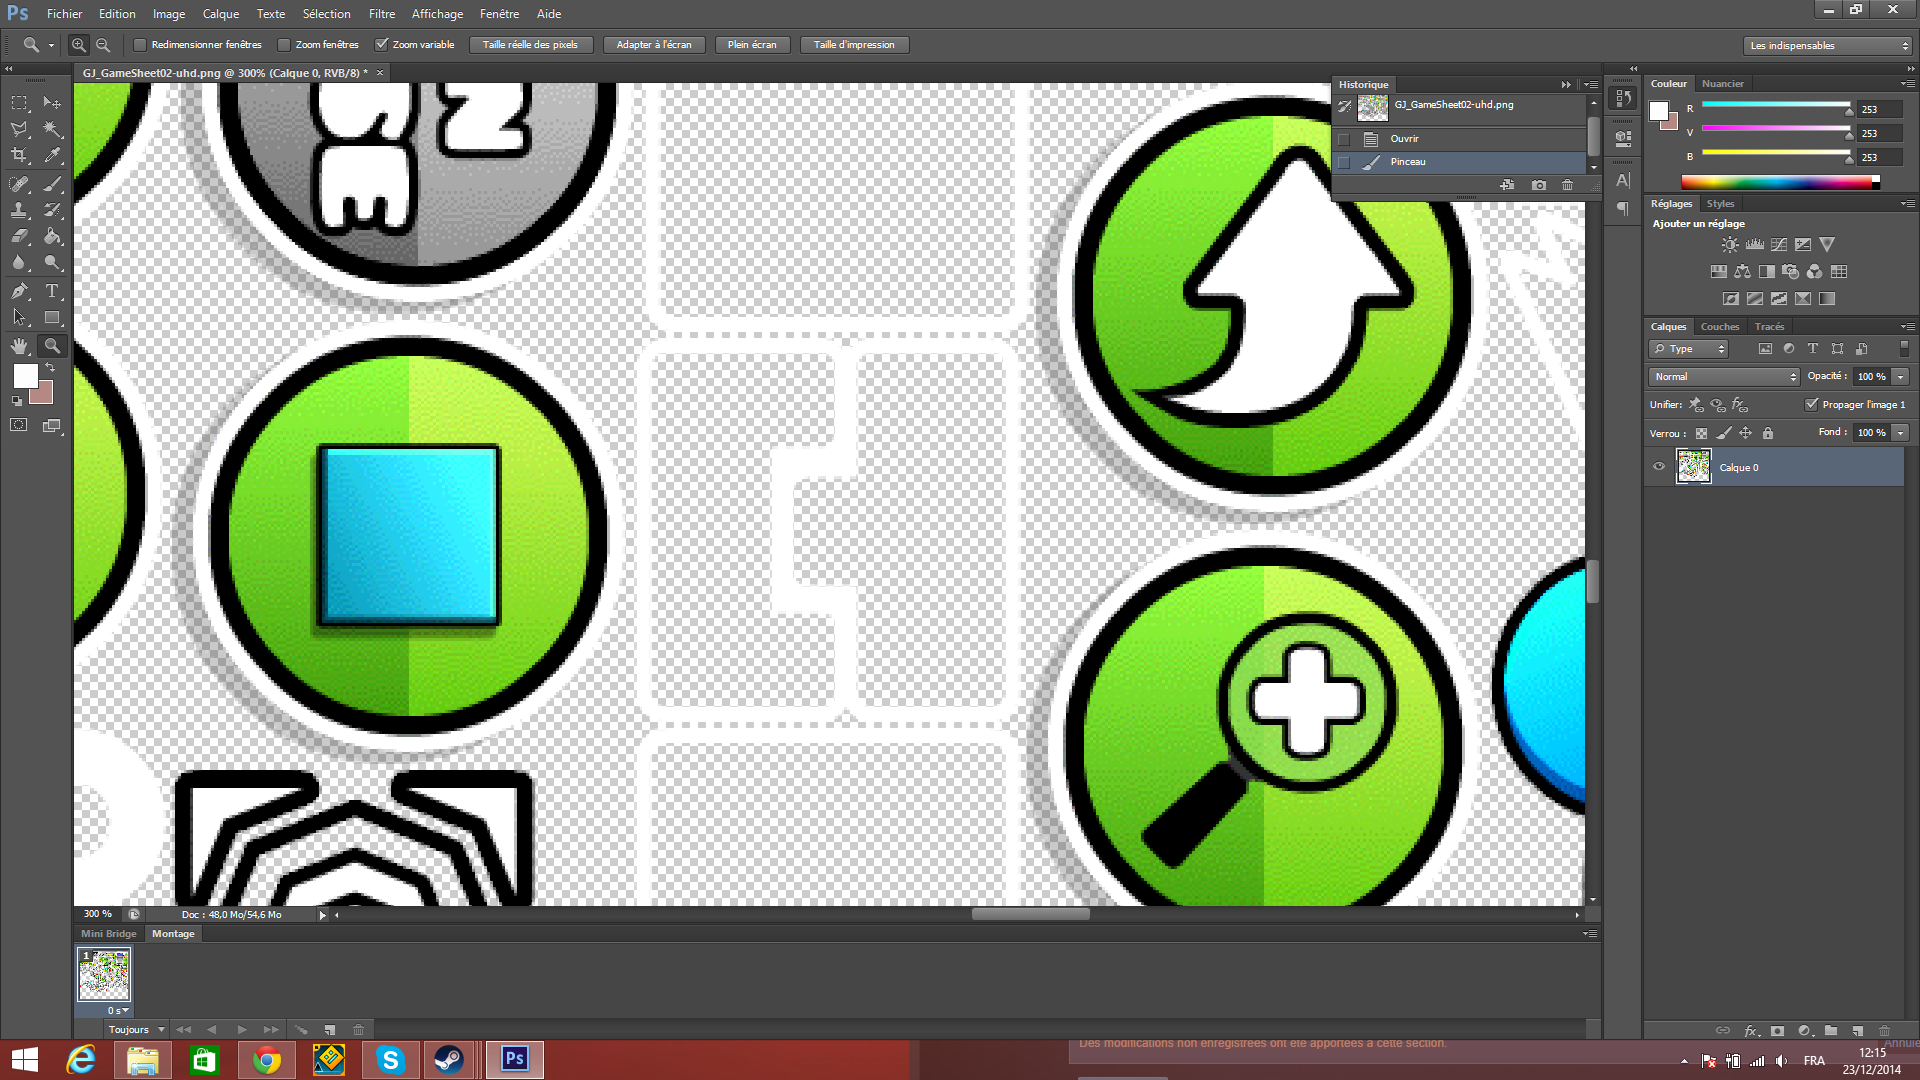Image resolution: width=1920 pixels, height=1080 pixels.
Task: Hide the Calque 0 layer
Action: (1659, 467)
